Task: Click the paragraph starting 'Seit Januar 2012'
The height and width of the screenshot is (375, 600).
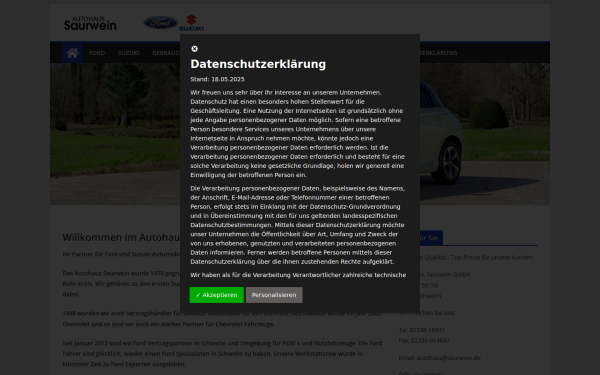Action: (222, 354)
